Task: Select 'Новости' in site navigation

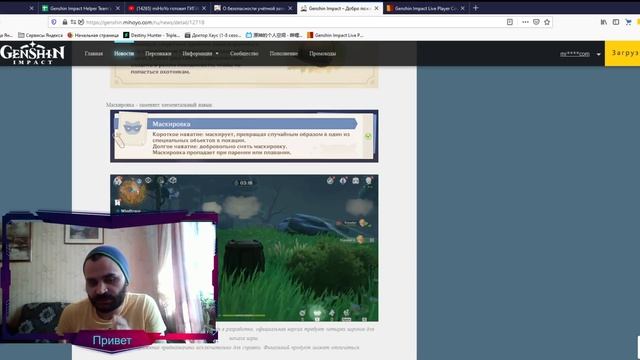Action: [x=124, y=53]
